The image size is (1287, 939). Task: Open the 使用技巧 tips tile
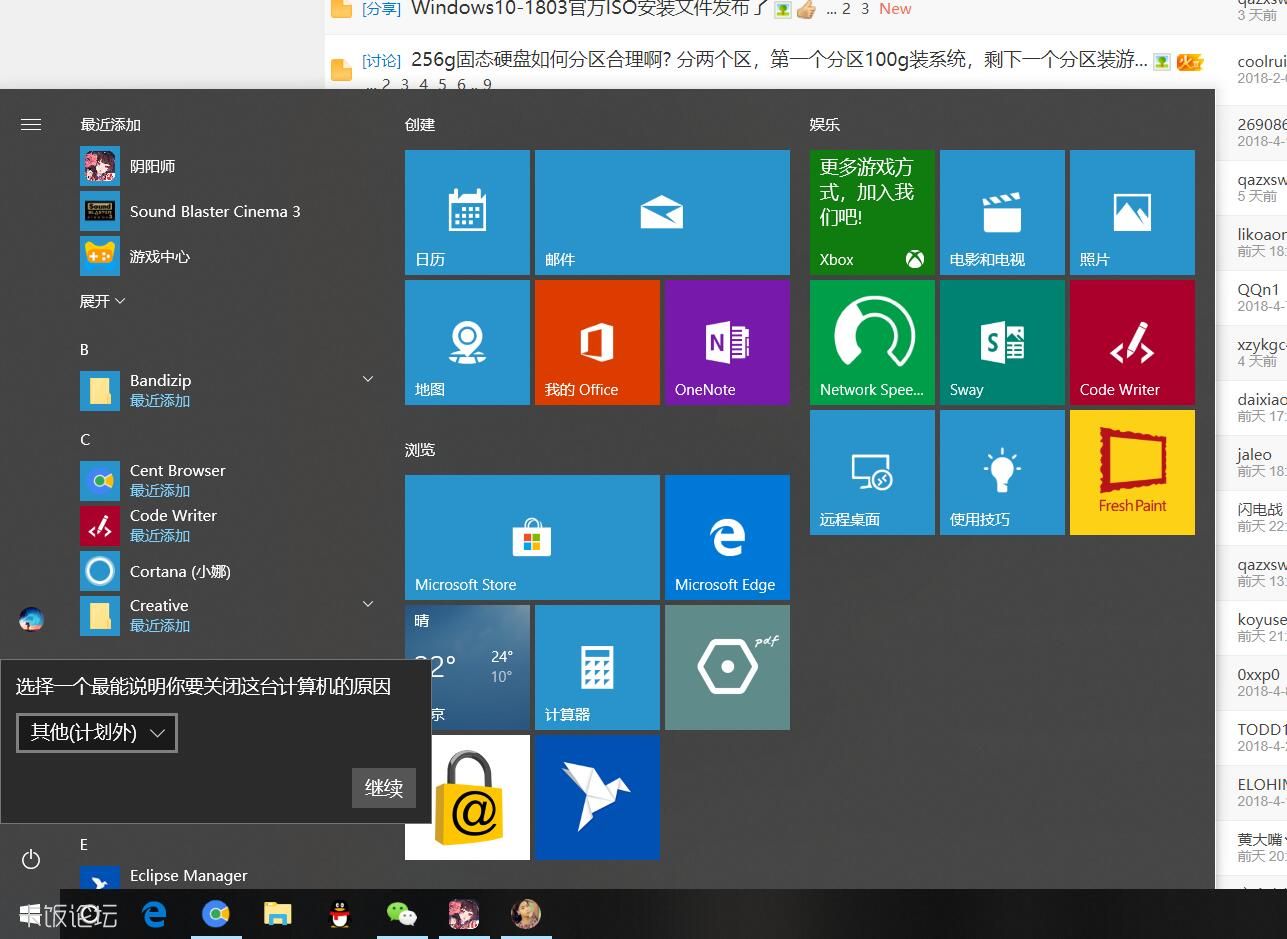tap(1002, 472)
